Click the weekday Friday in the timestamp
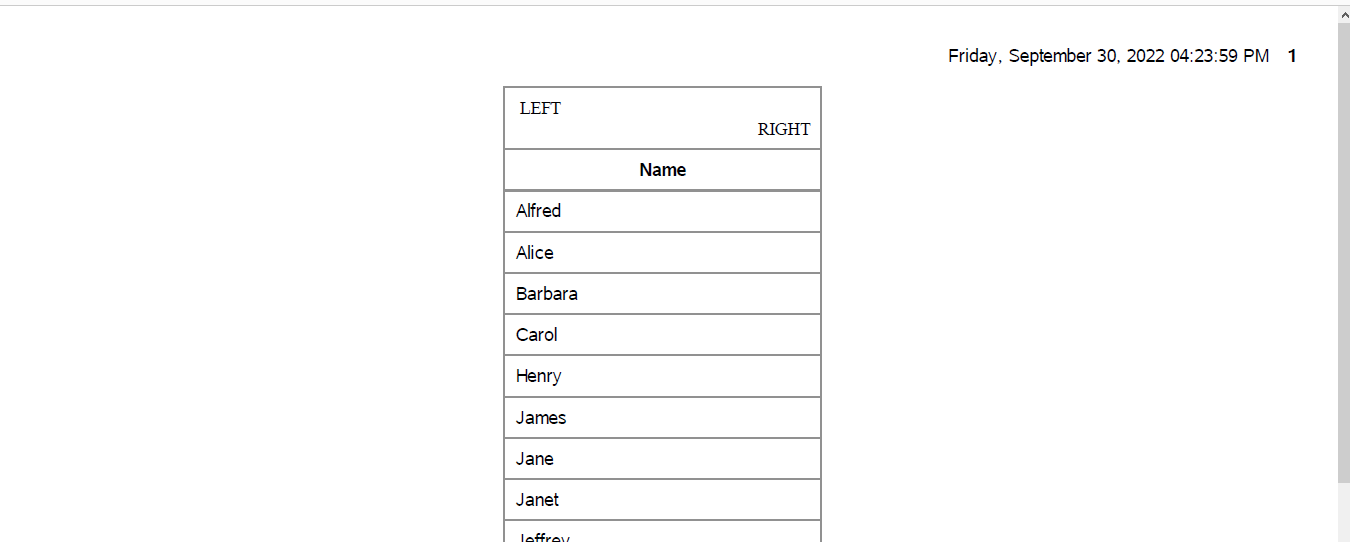Screen dimensions: 1350x542 click(972, 57)
